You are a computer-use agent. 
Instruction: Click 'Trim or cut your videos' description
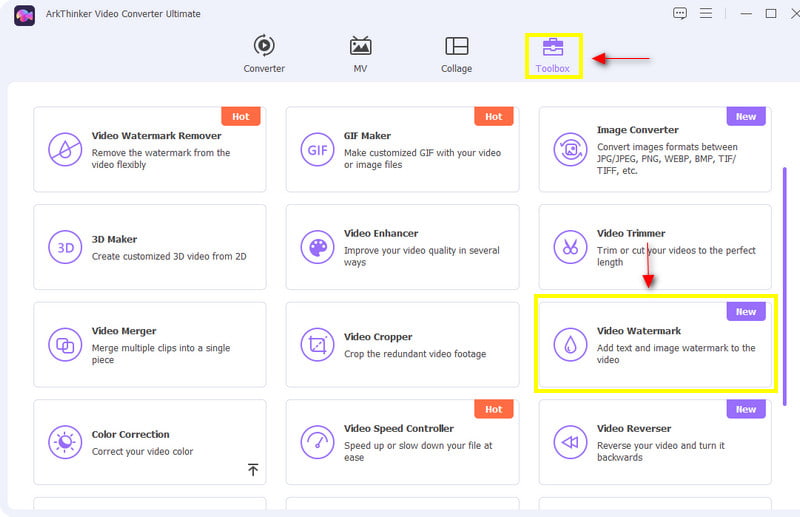(x=676, y=256)
